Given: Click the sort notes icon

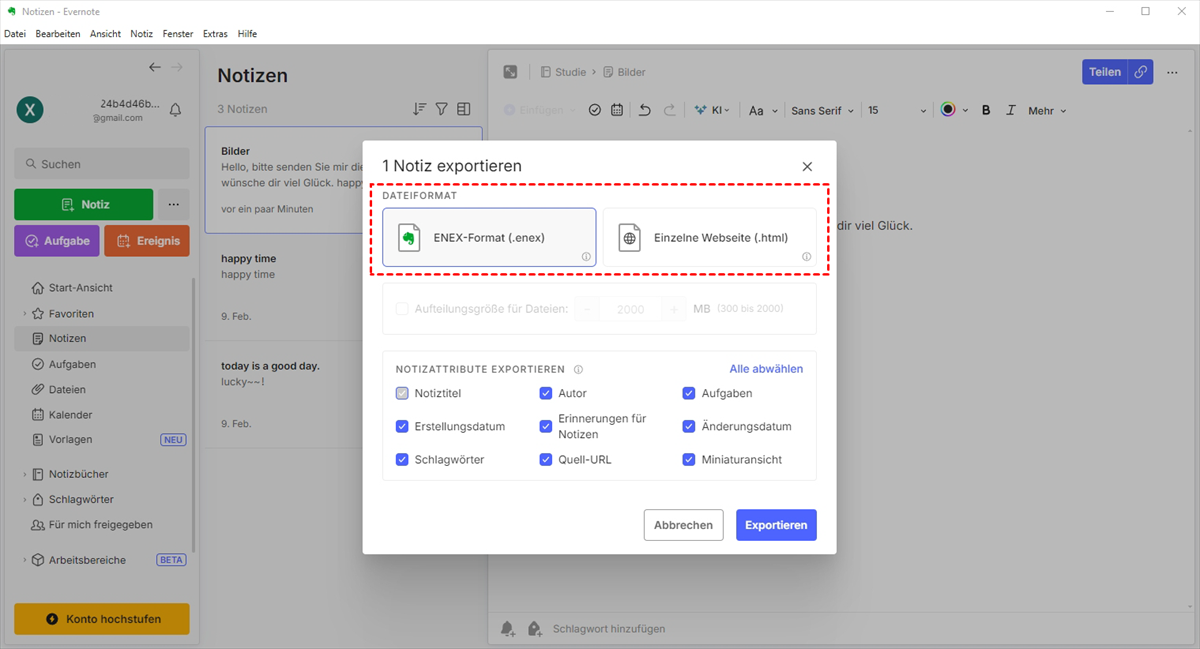Looking at the screenshot, I should (420, 109).
